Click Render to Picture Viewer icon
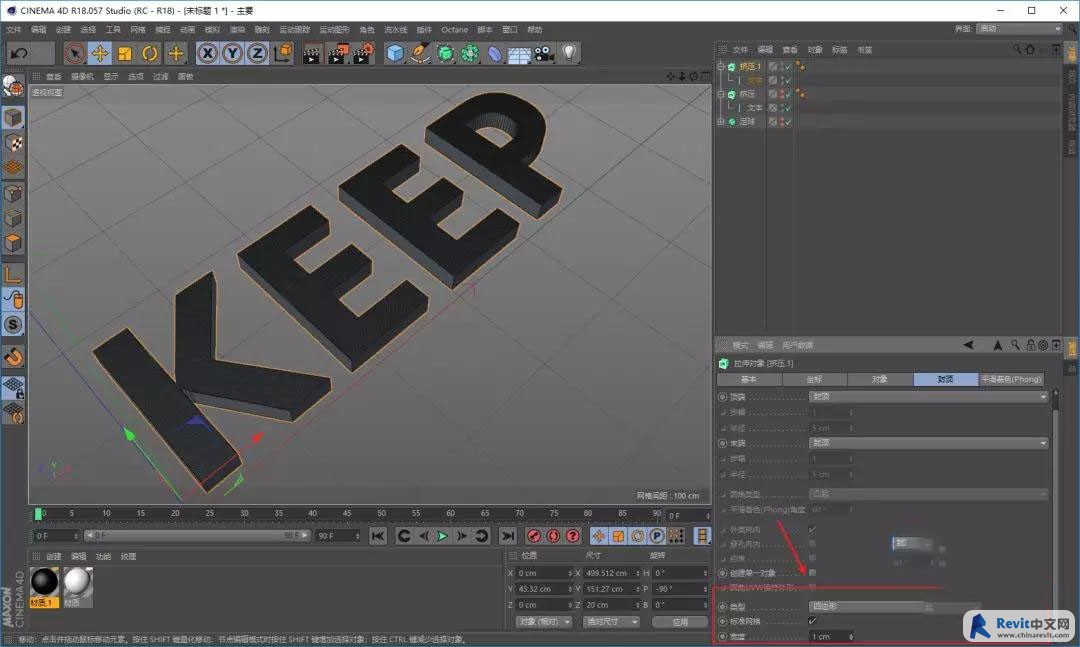1080x647 pixels. coord(338,53)
